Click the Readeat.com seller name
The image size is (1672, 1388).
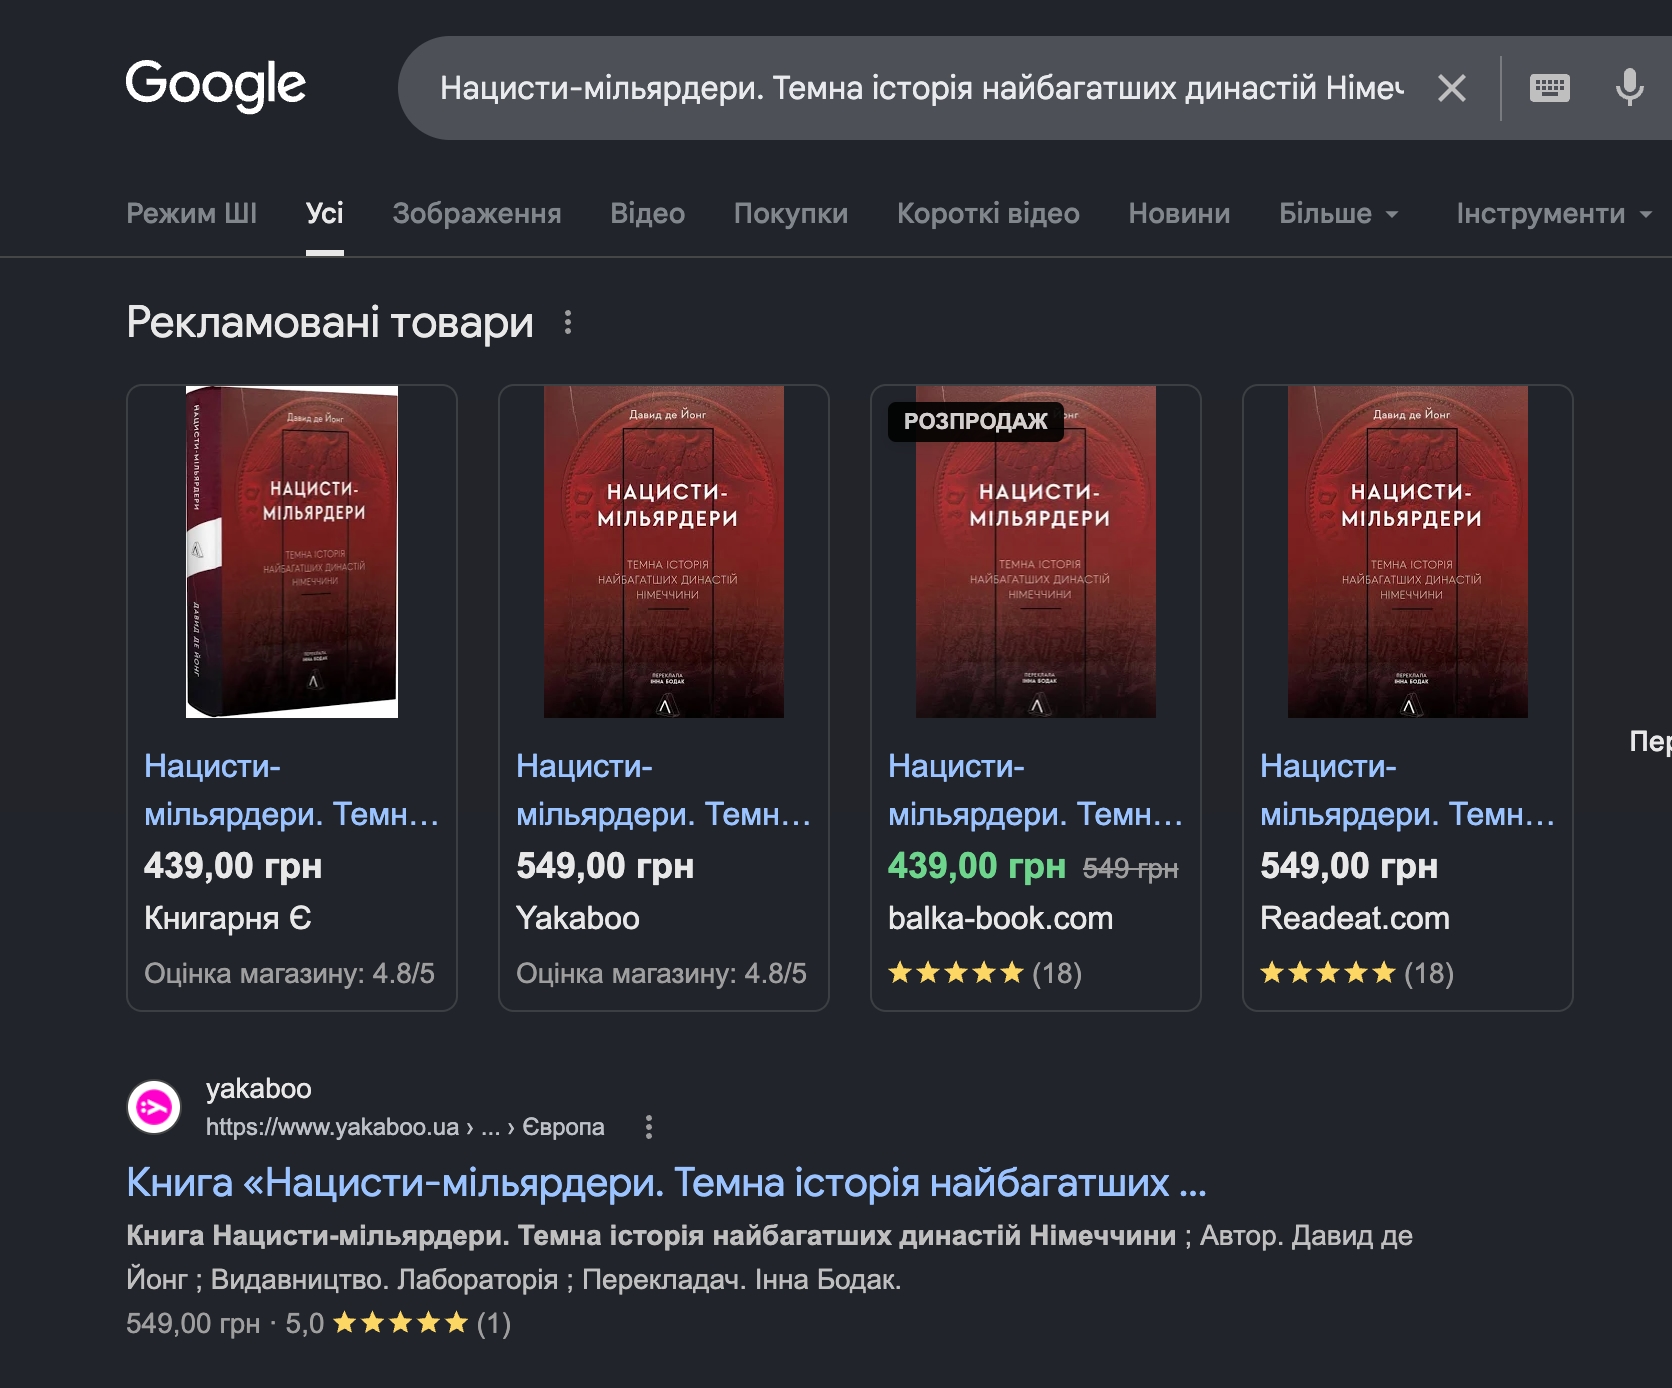(x=1355, y=918)
